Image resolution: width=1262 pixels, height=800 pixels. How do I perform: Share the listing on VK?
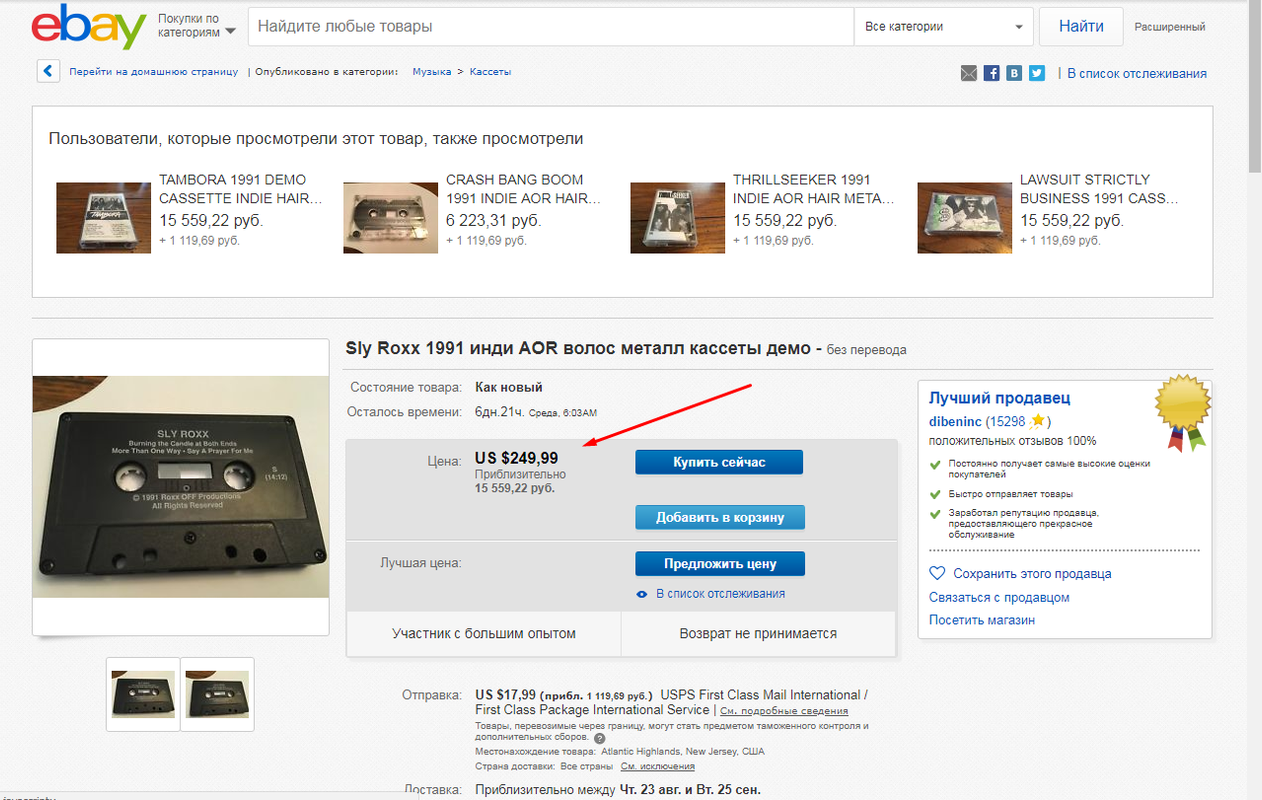1015,73
